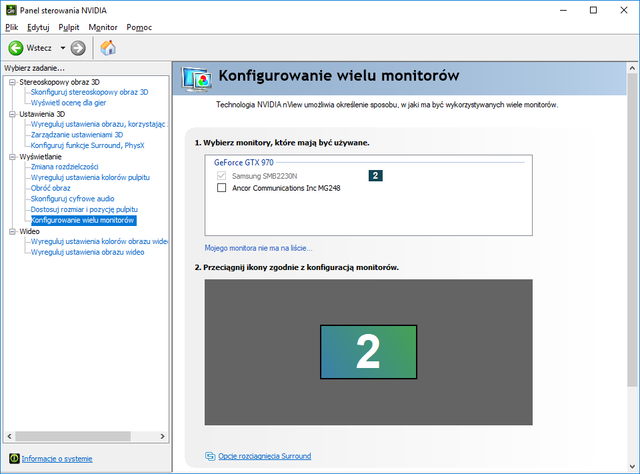
Task: Click main pane scroll up arrow
Action: point(632,68)
